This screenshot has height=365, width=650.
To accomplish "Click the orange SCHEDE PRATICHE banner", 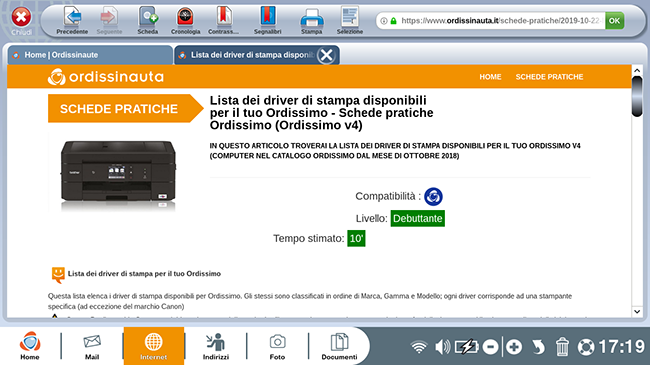I will 125,108.
